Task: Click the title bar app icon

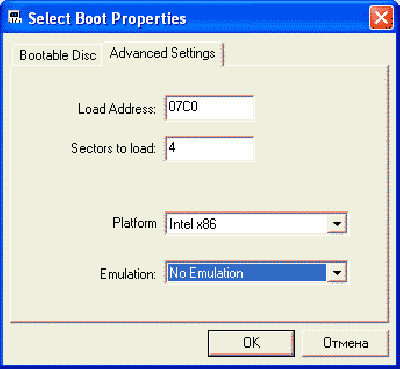Action: 15,17
